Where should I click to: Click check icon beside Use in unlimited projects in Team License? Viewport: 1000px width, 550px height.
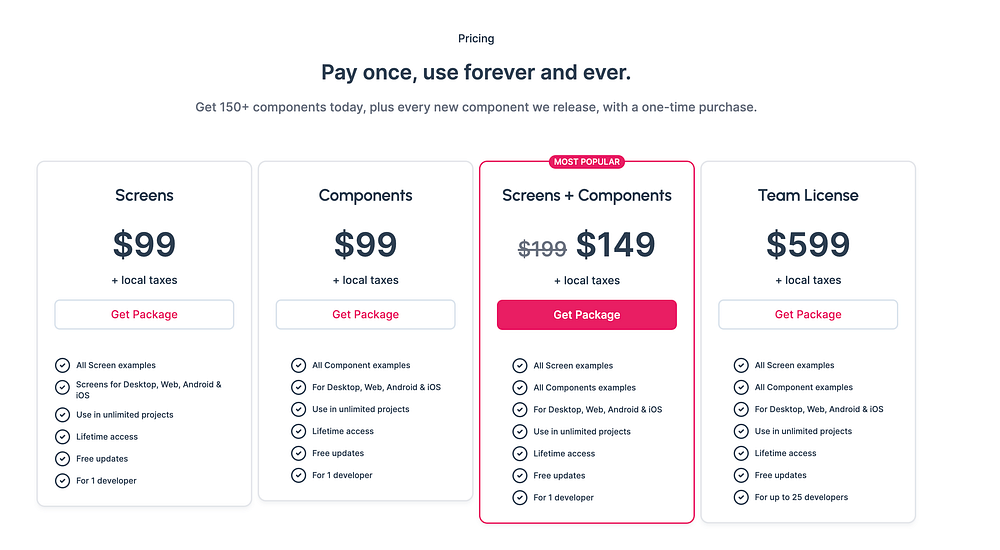[x=741, y=431]
